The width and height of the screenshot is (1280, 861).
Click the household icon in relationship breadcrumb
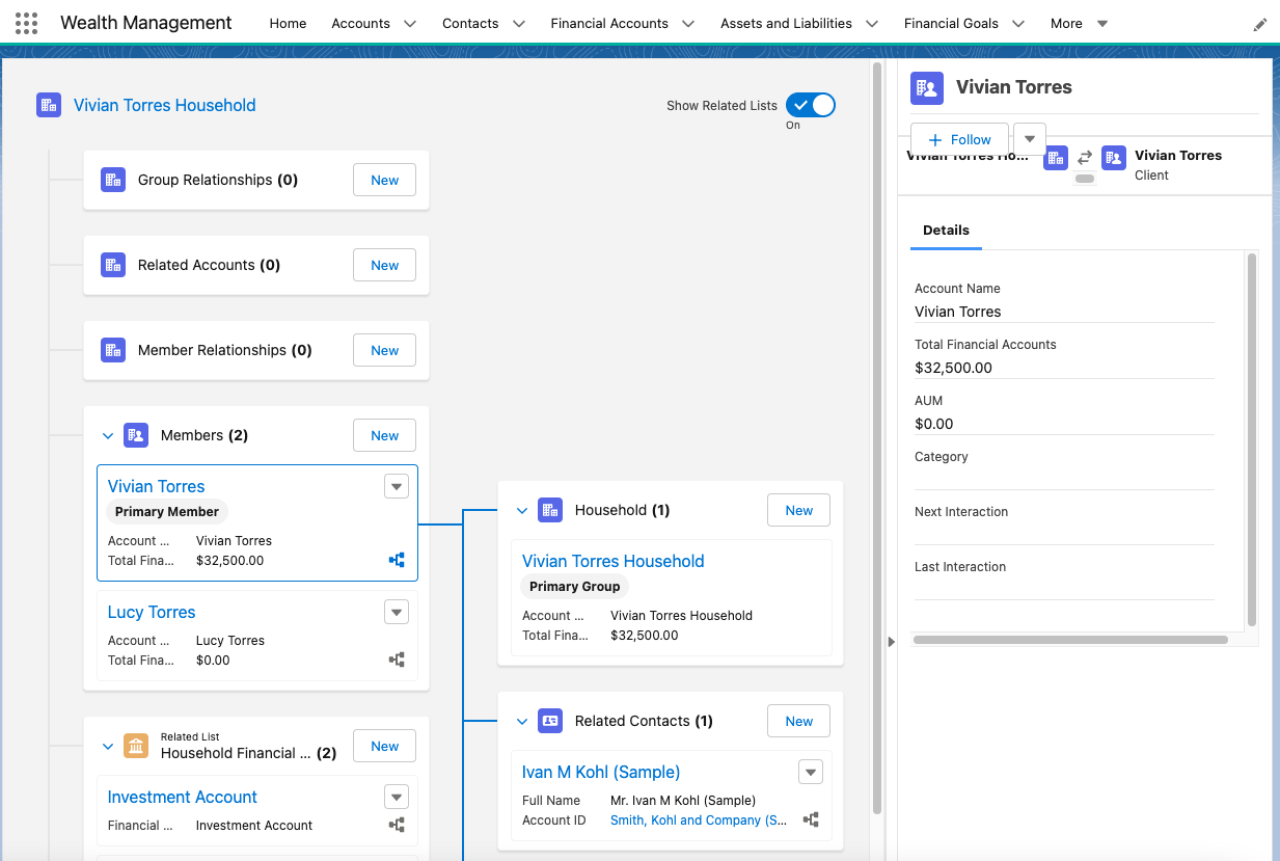pos(1056,157)
